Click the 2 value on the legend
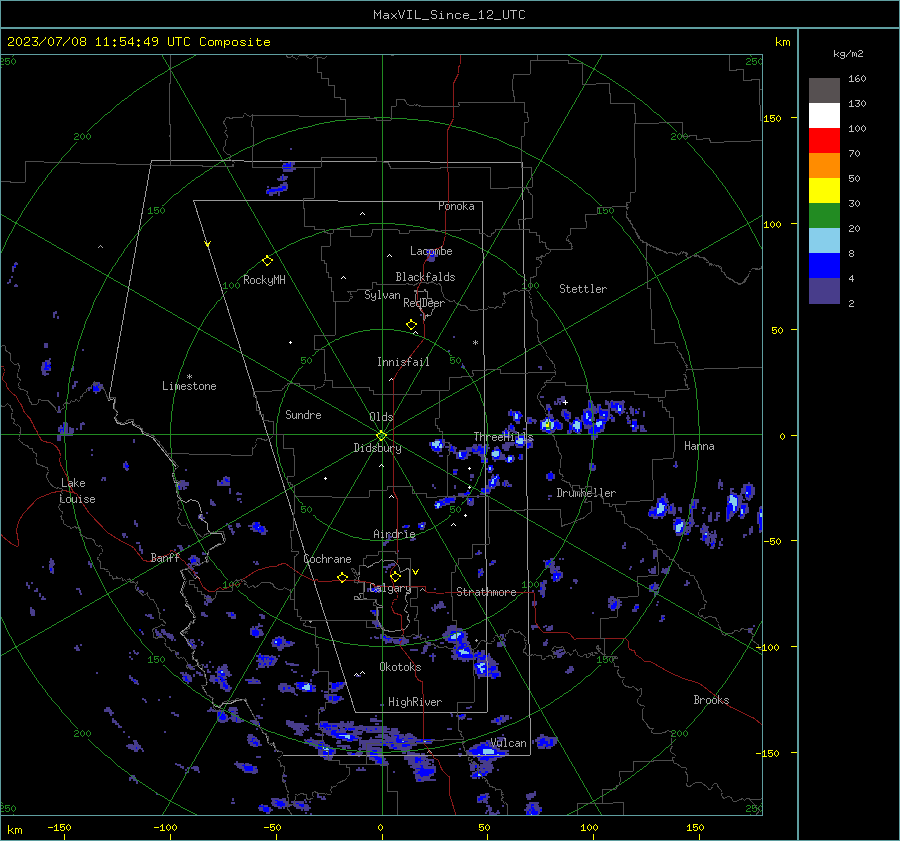The height and width of the screenshot is (841, 900). pos(851,304)
